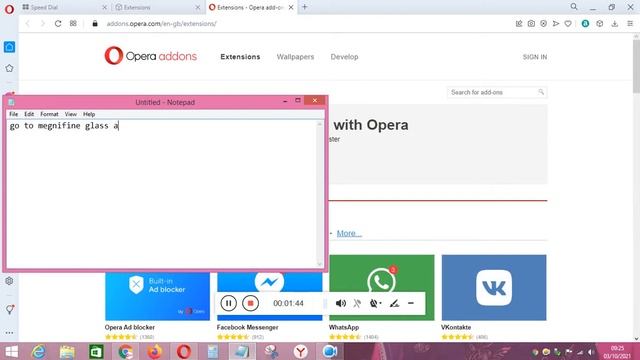Open the star bookmarks icon in Opera sidebar

point(9,68)
